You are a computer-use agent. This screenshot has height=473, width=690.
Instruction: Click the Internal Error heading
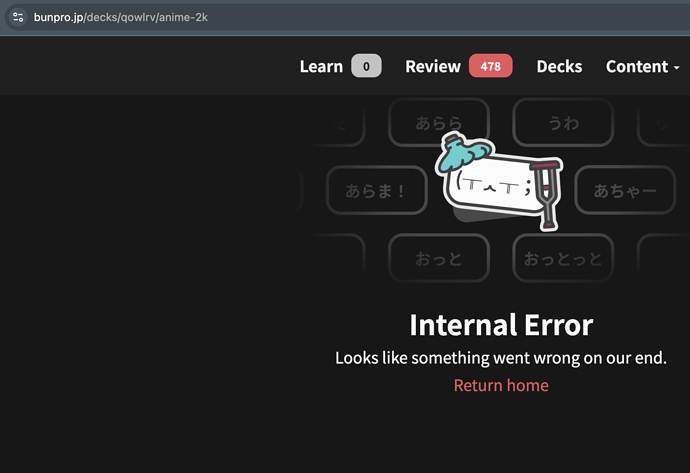[x=501, y=325]
